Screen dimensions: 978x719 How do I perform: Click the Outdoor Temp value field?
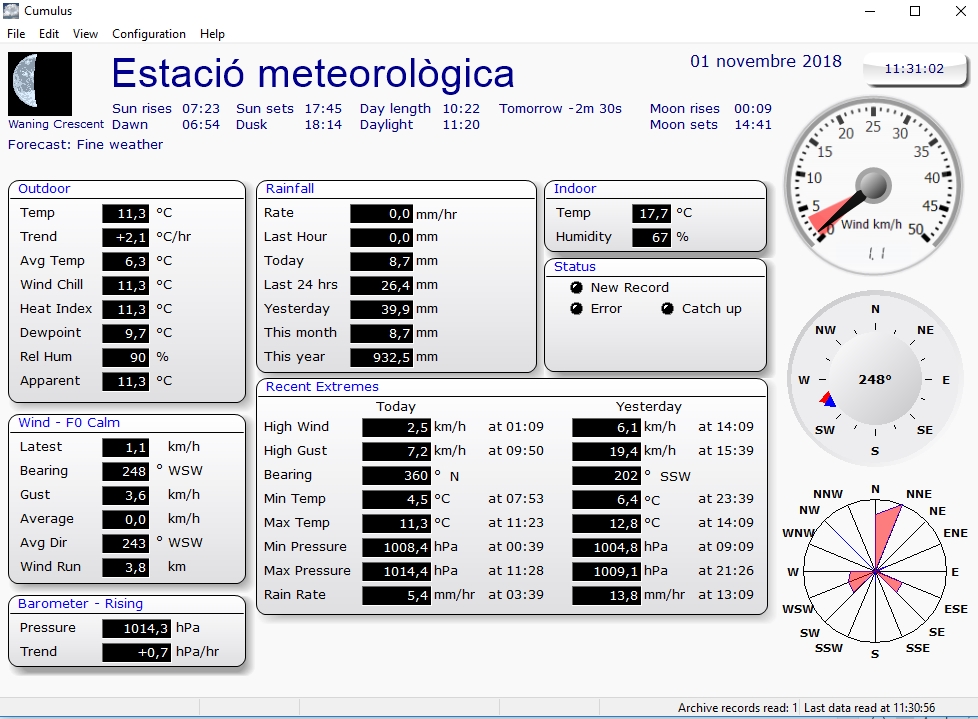click(126, 213)
